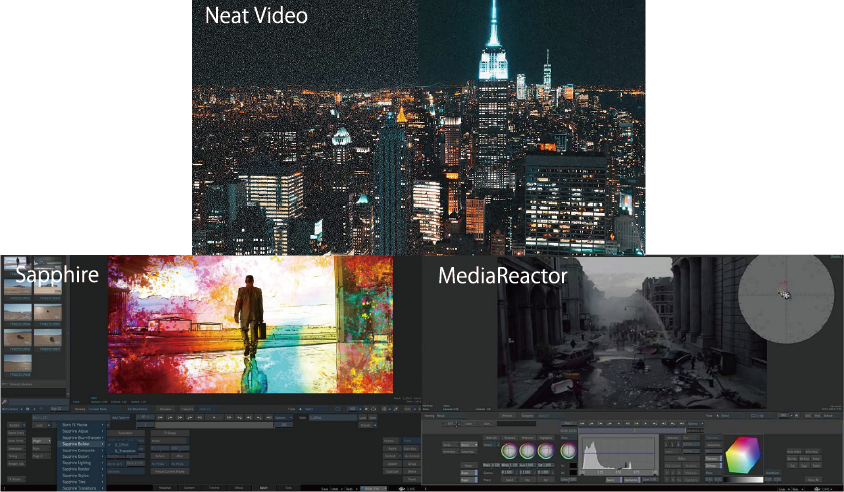Expand the Sapphire Render submenu arrow
This screenshot has height=492, width=844.
coord(102,469)
